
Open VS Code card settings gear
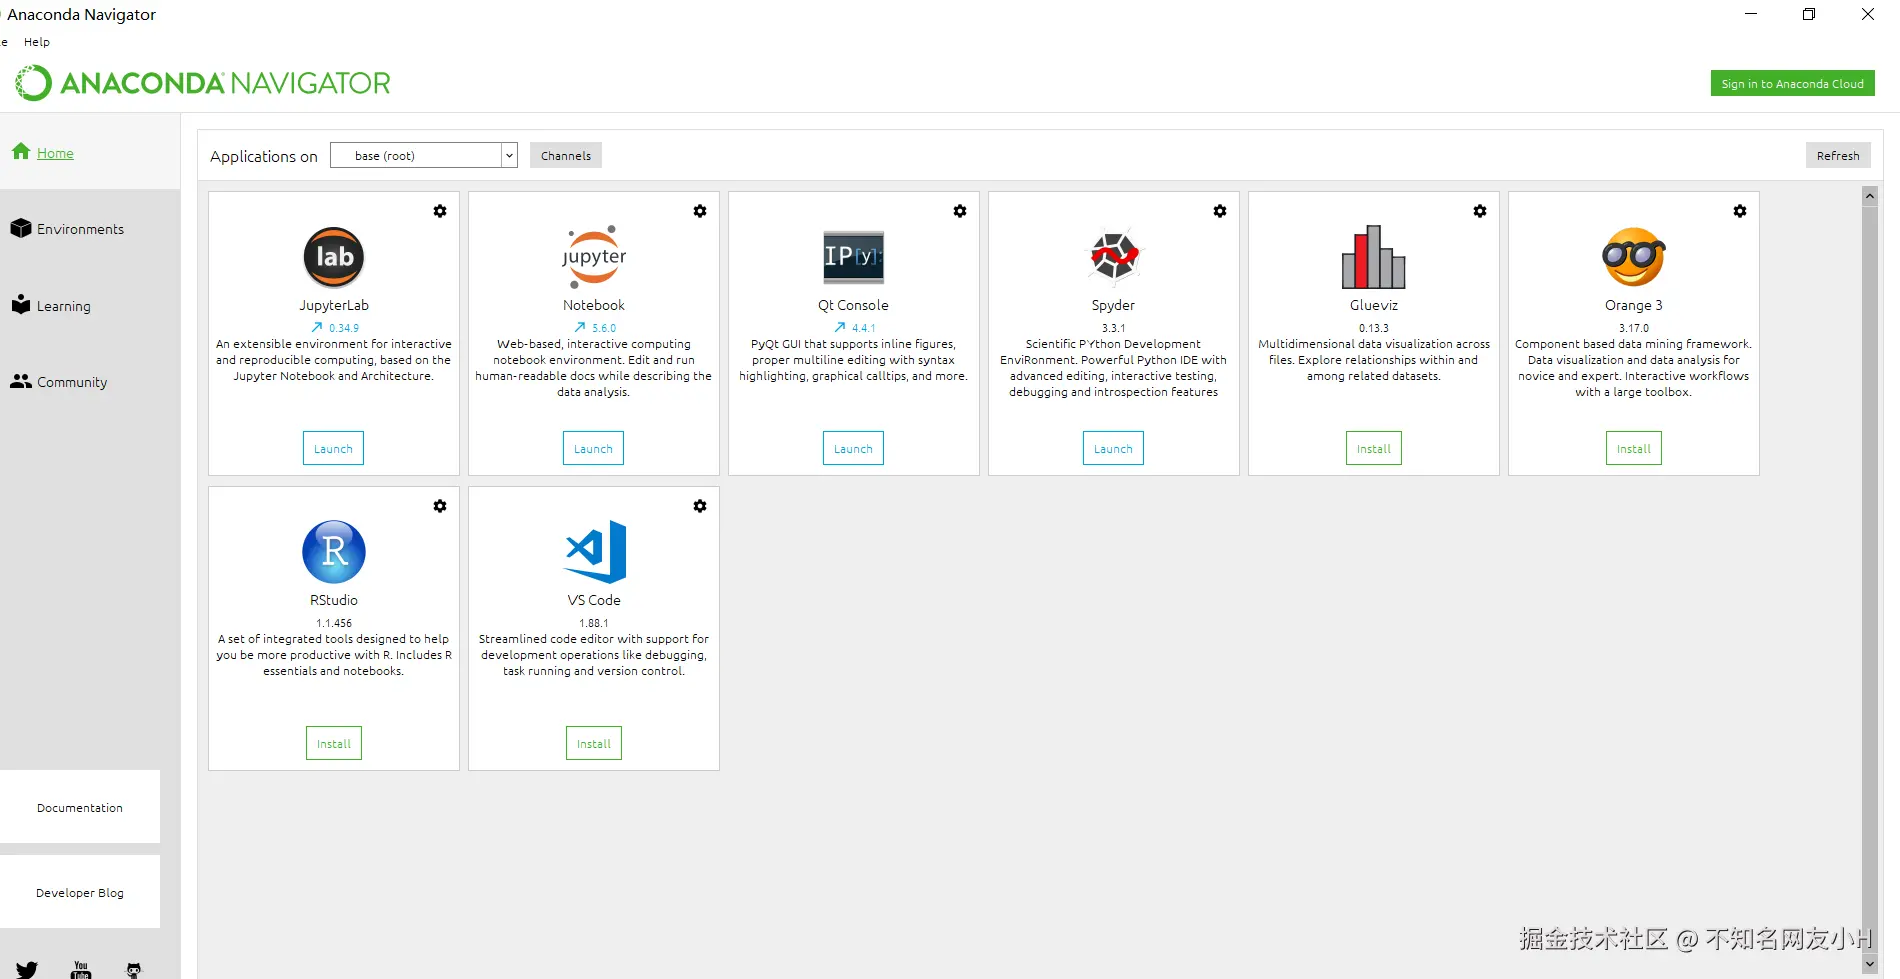(x=700, y=506)
